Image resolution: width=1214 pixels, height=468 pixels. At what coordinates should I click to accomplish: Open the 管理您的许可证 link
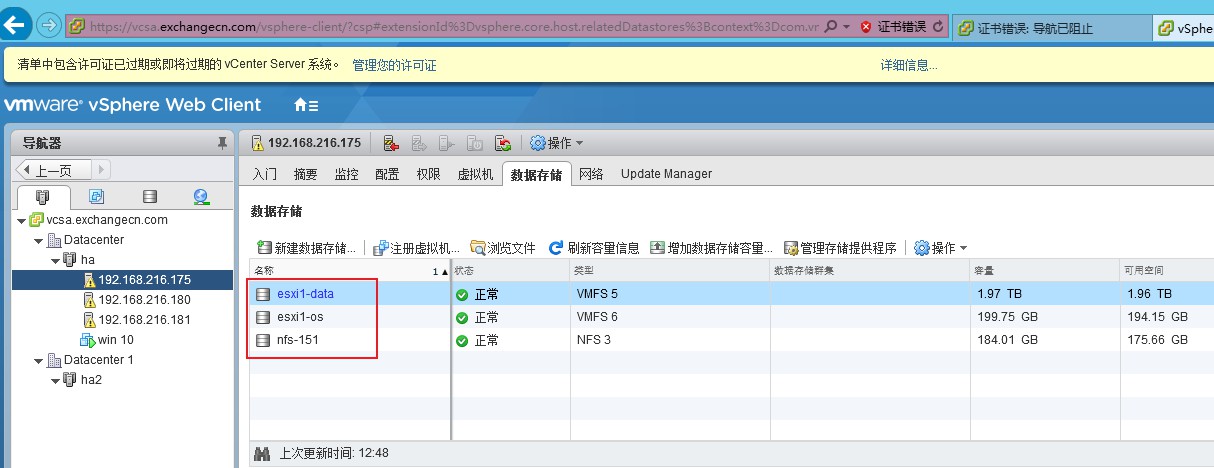point(395,65)
